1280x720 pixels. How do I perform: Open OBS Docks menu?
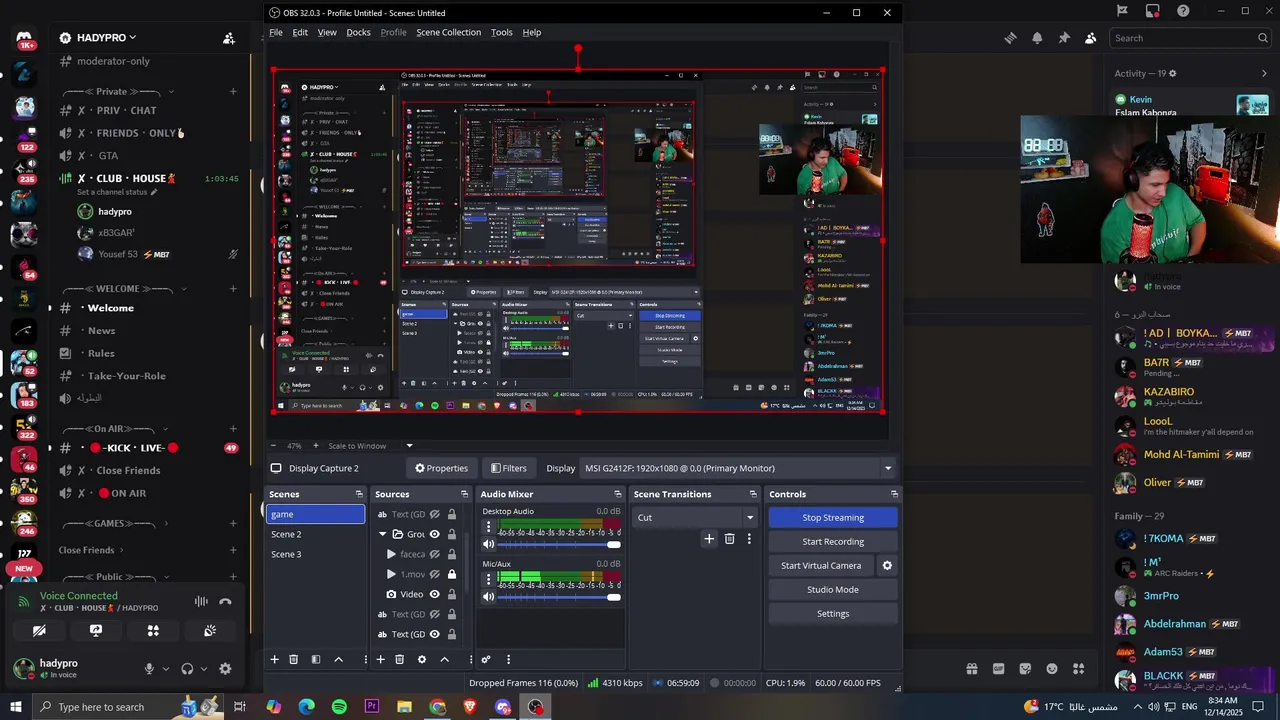point(358,32)
